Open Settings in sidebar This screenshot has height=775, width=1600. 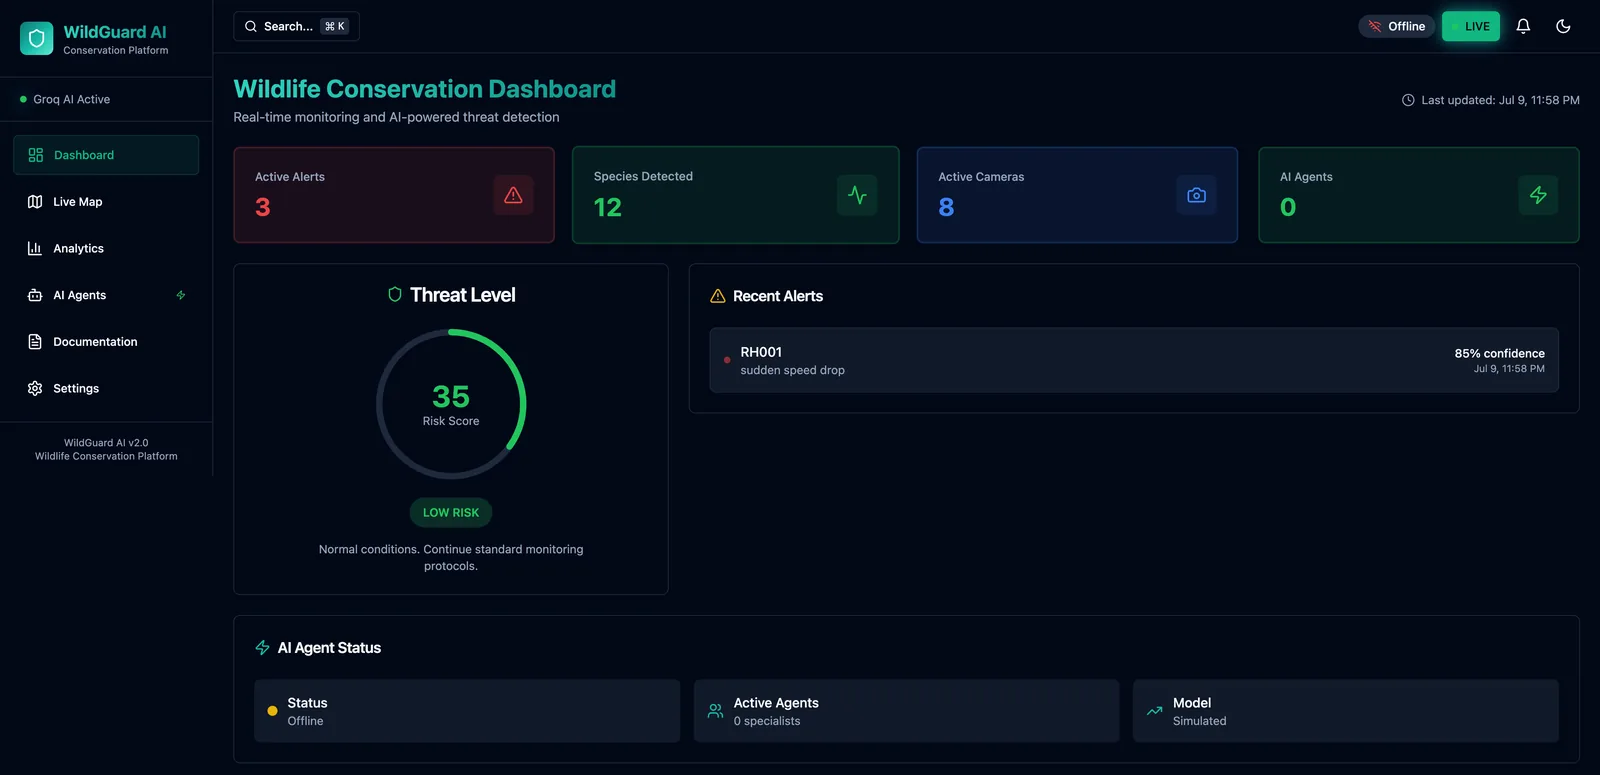(x=106, y=388)
